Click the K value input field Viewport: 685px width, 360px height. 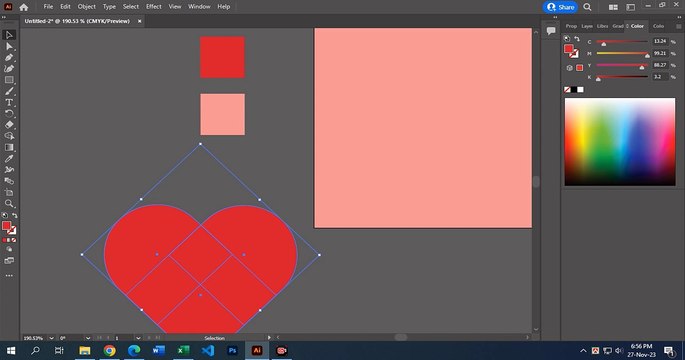(x=660, y=77)
